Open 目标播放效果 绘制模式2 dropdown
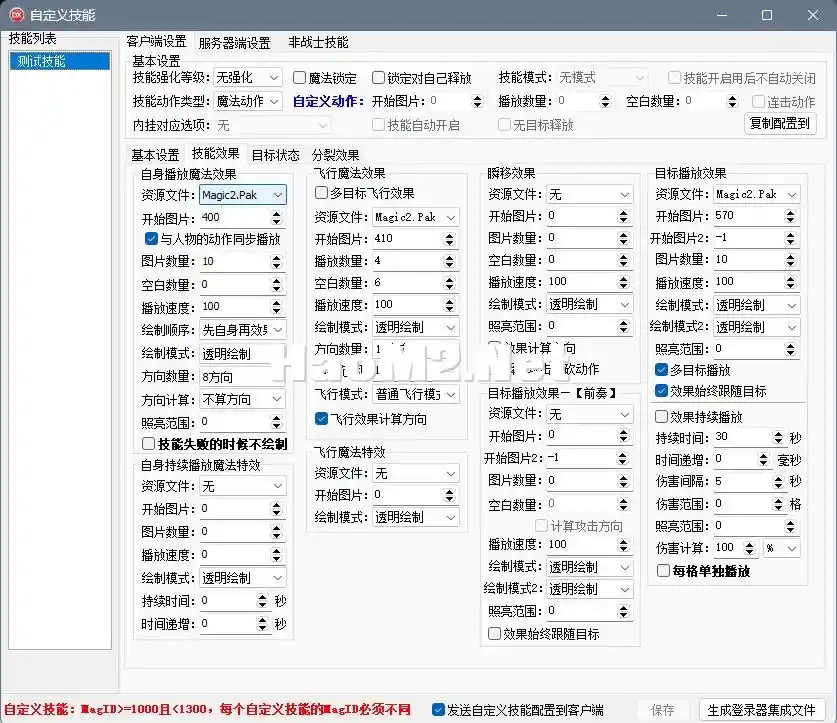 757,327
